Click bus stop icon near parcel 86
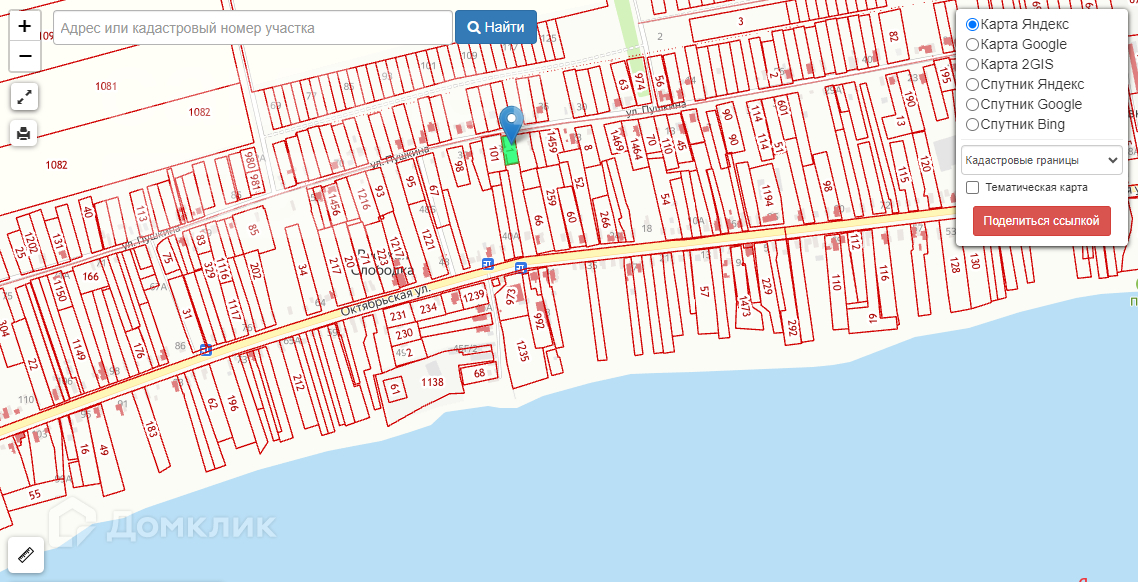Viewport: 1140px width, 582px height. click(x=206, y=349)
